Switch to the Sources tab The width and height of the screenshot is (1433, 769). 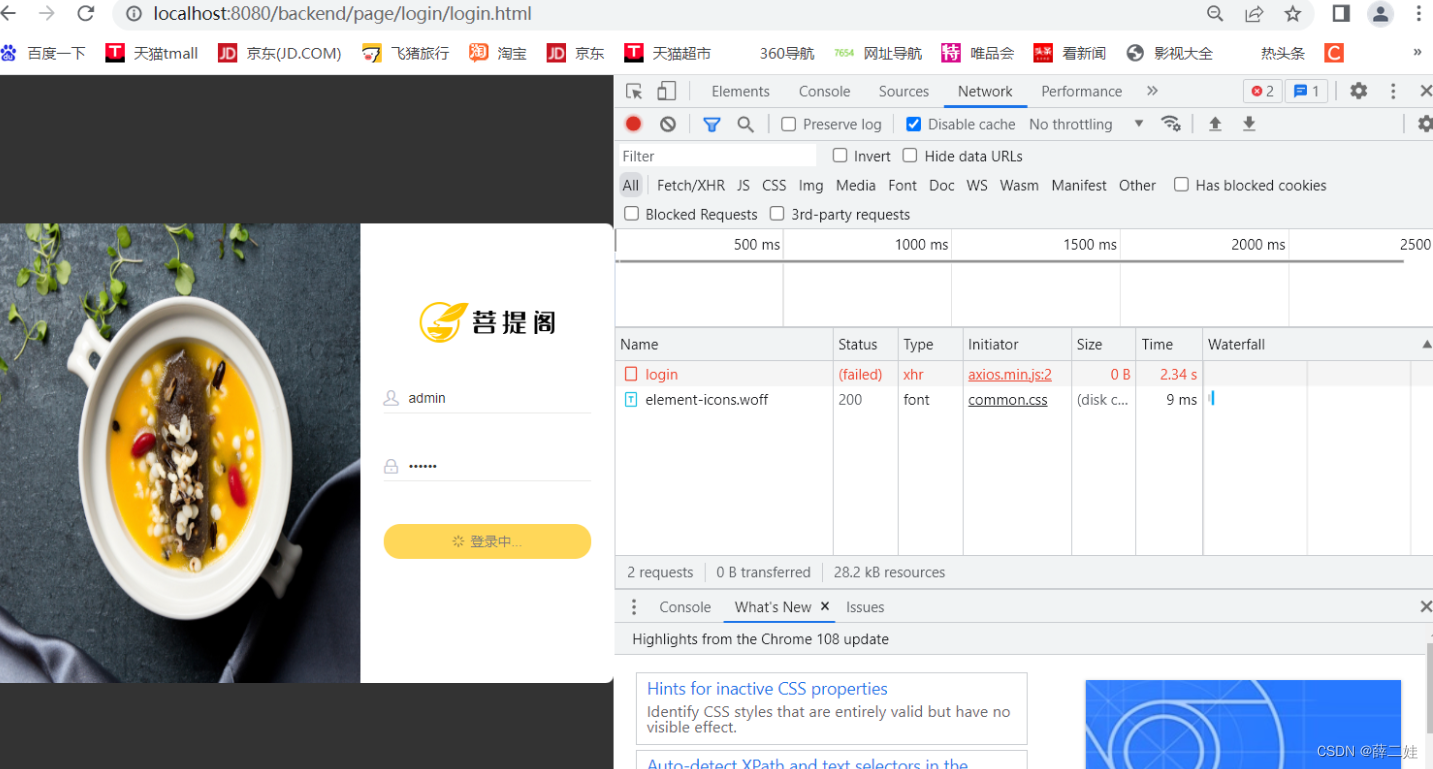tap(904, 91)
